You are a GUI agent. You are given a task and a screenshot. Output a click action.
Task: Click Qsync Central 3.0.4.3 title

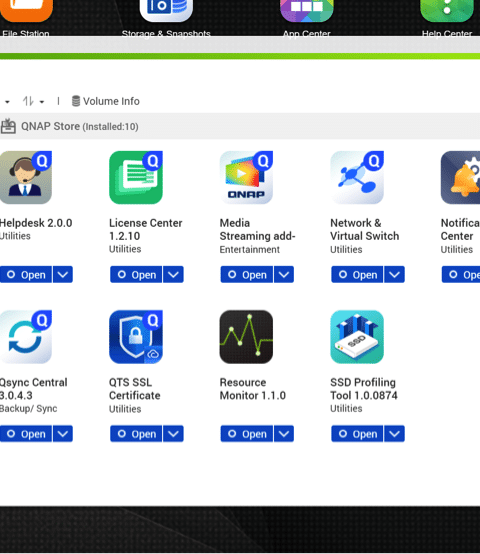click(34, 389)
